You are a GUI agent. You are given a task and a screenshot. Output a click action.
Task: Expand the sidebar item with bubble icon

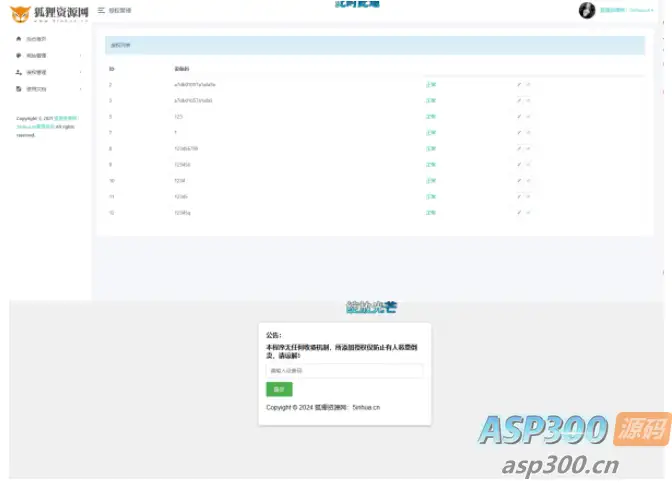click(x=48, y=56)
